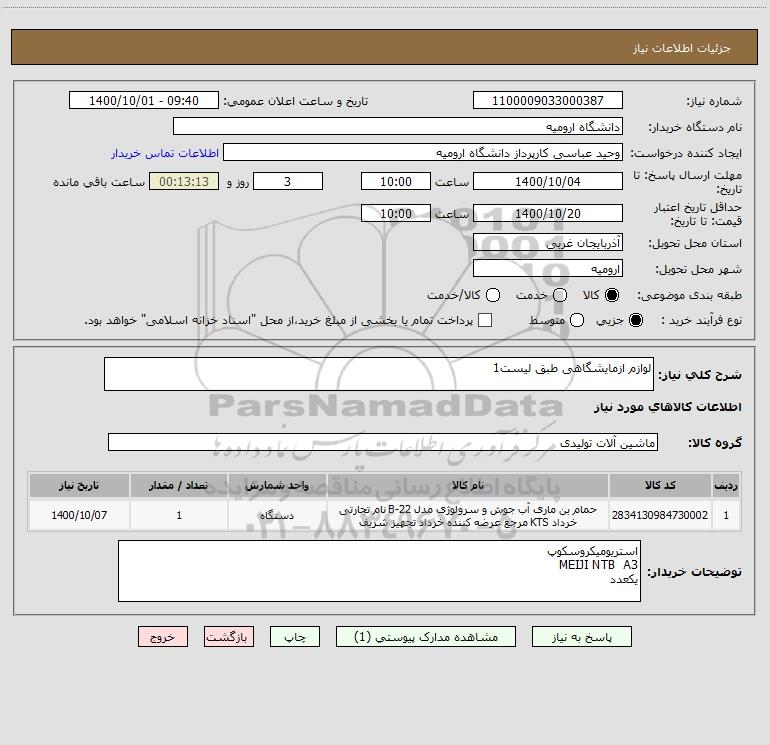
Task: Click the ردیف column header
Action: pyautogui.click(x=726, y=485)
